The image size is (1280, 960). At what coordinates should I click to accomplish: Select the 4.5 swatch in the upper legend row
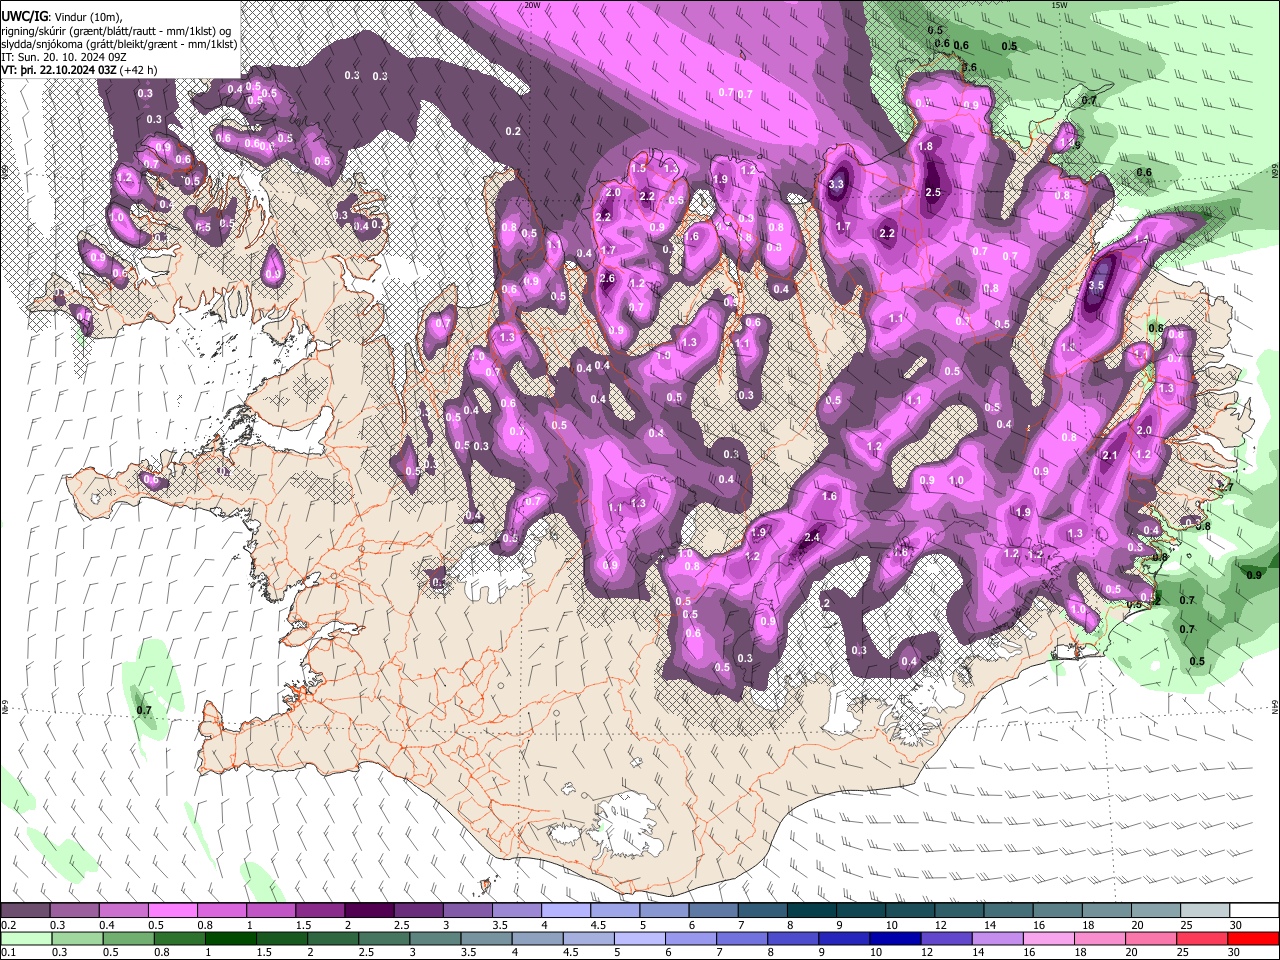click(615, 911)
